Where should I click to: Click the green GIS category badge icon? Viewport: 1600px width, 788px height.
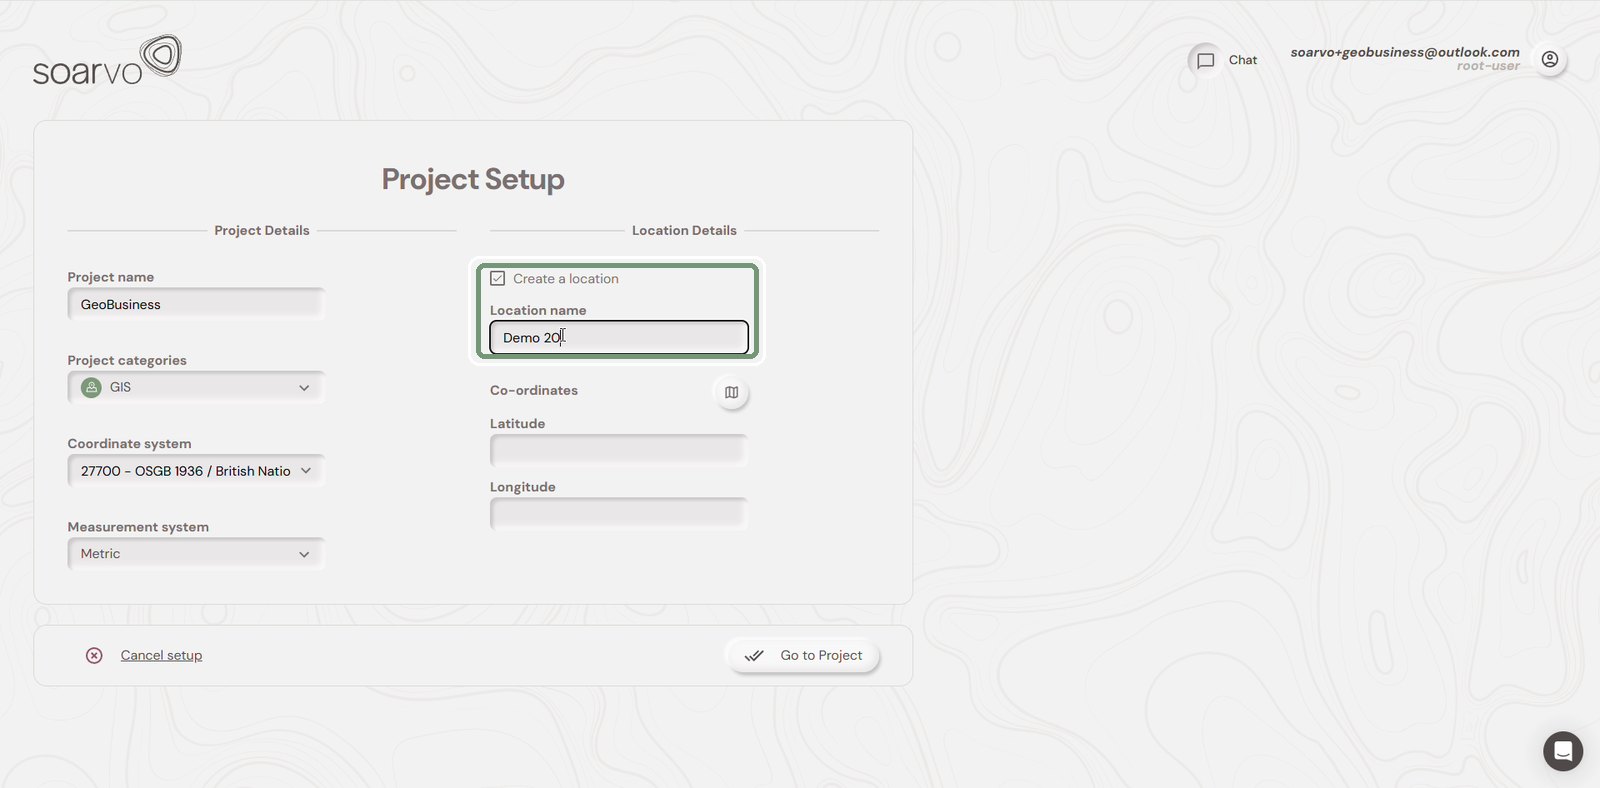tap(91, 388)
